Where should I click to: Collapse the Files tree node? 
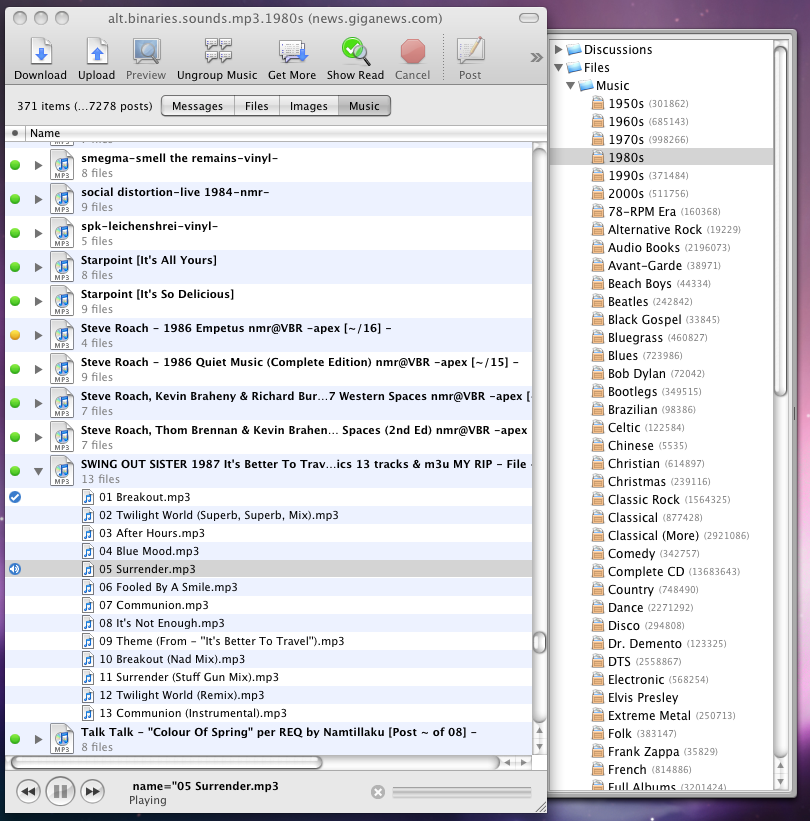coord(558,68)
